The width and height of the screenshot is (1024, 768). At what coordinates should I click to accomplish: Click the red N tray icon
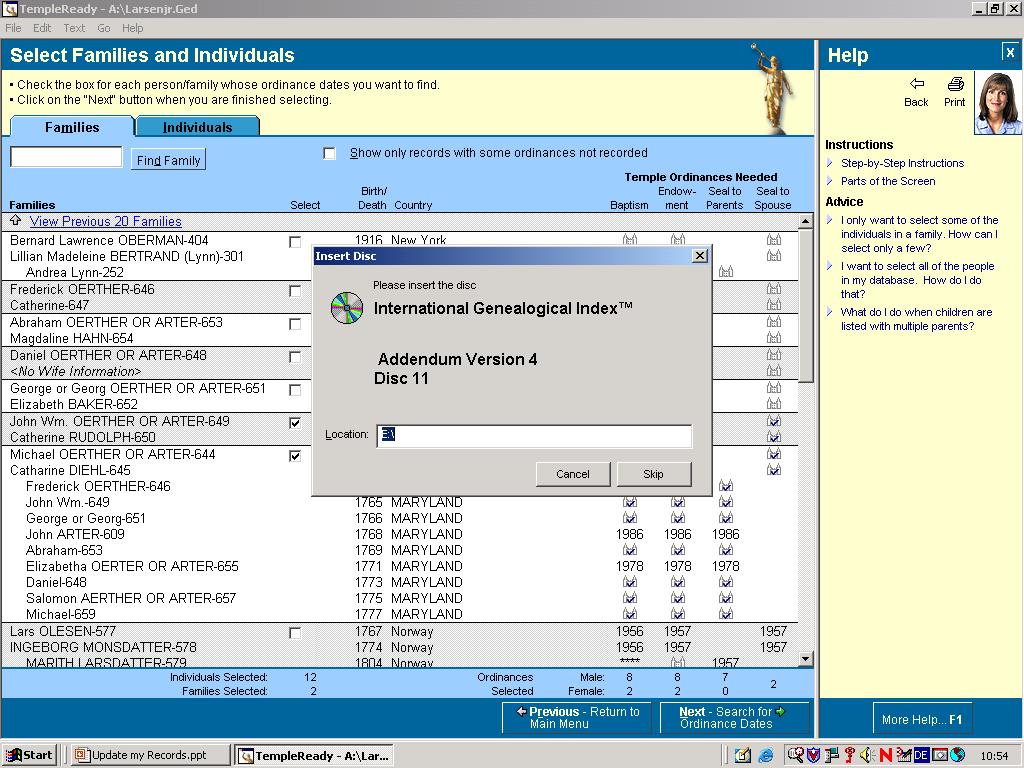pos(886,755)
